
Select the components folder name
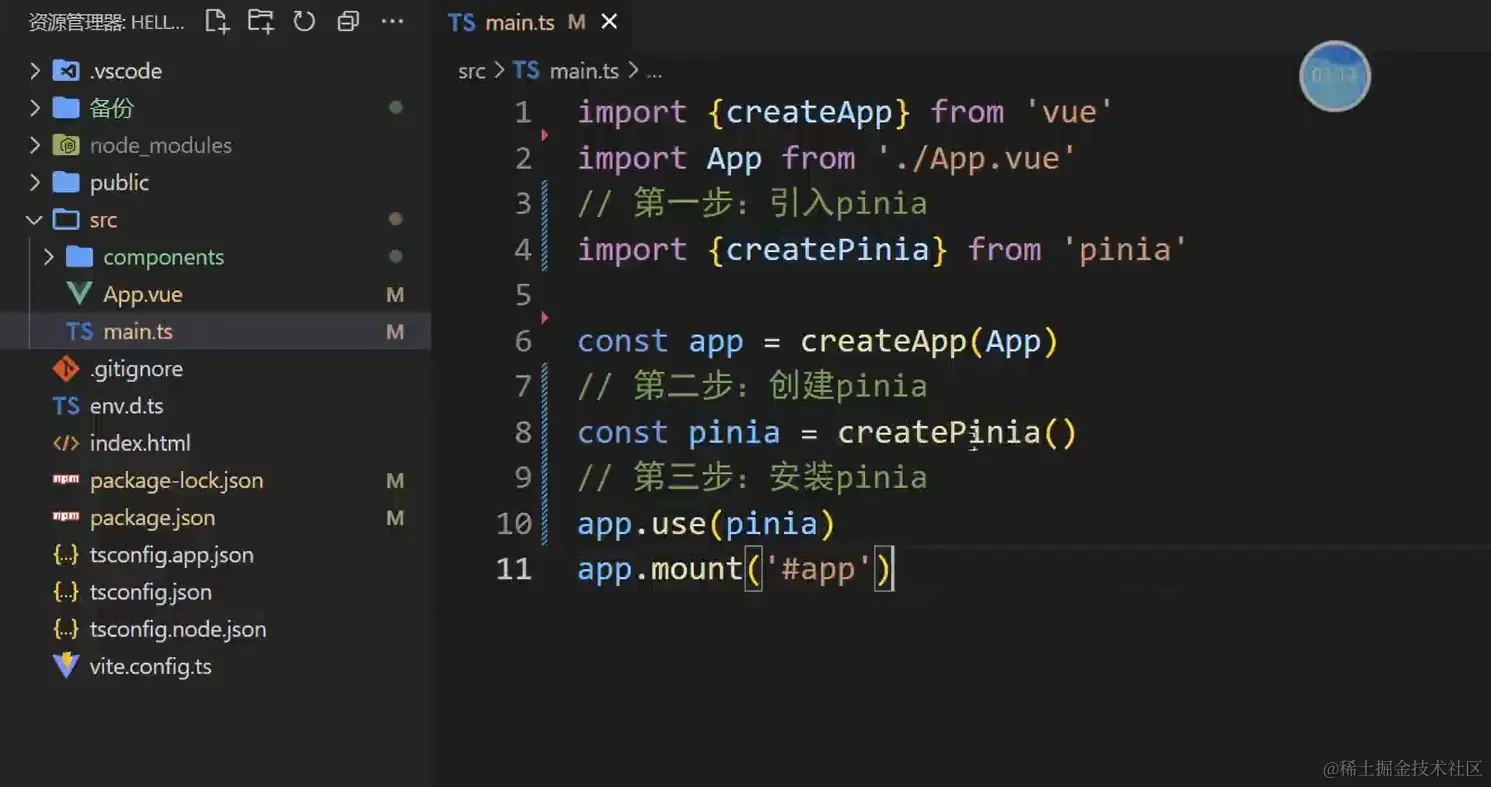(164, 257)
